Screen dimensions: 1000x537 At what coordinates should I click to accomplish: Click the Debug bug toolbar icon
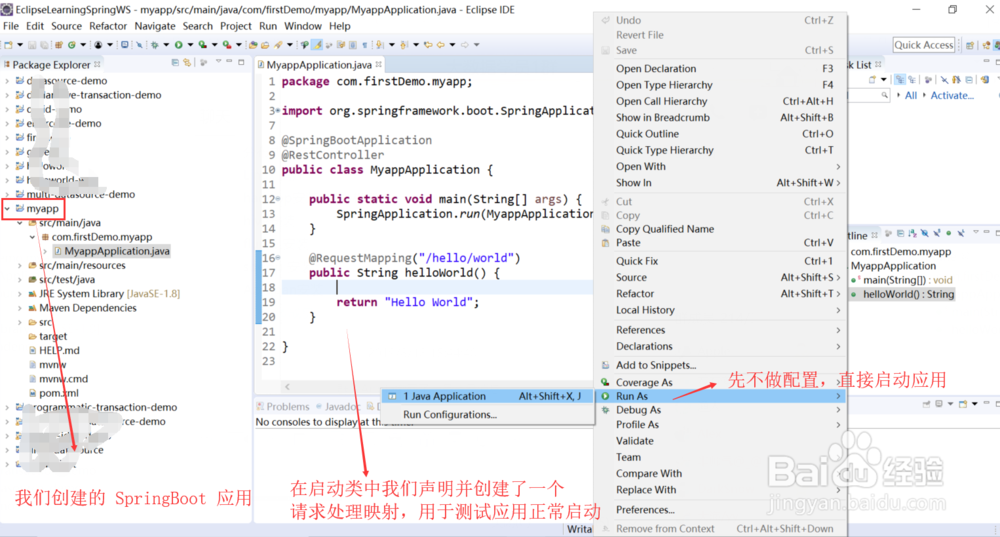coord(154,45)
